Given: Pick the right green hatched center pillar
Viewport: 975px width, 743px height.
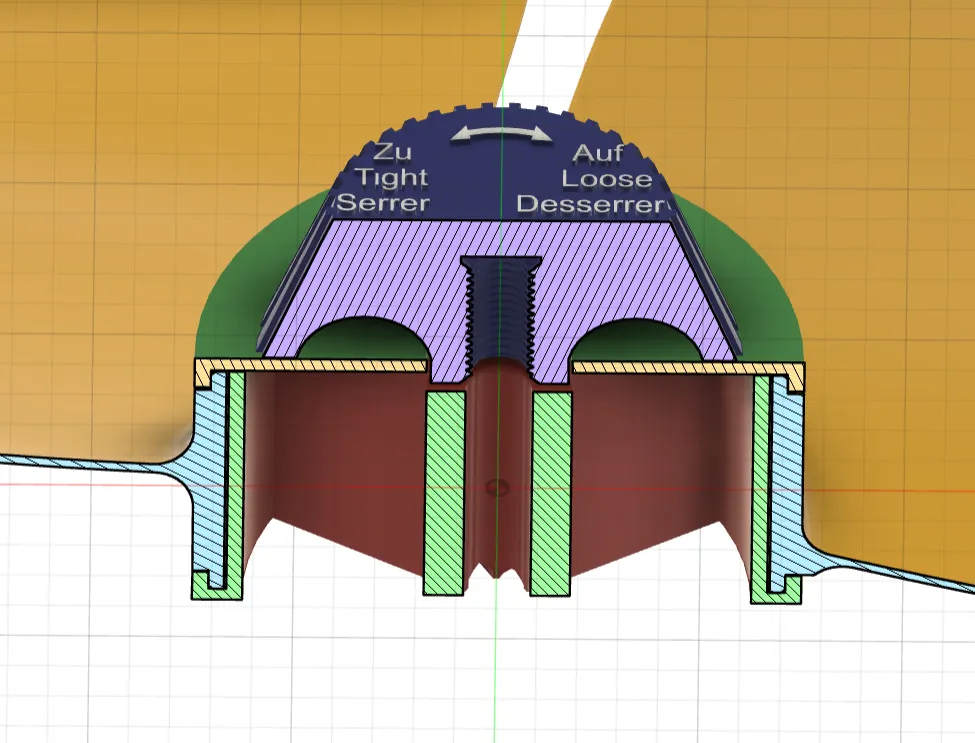Looking at the screenshot, I should (552, 492).
